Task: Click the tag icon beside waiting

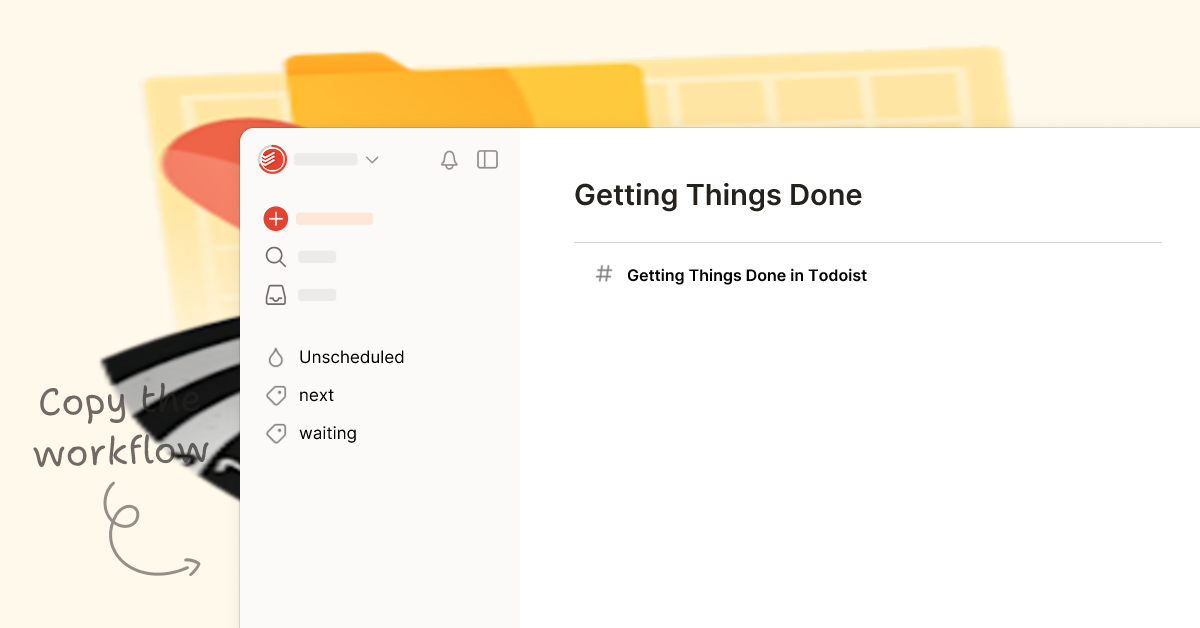Action: [276, 433]
